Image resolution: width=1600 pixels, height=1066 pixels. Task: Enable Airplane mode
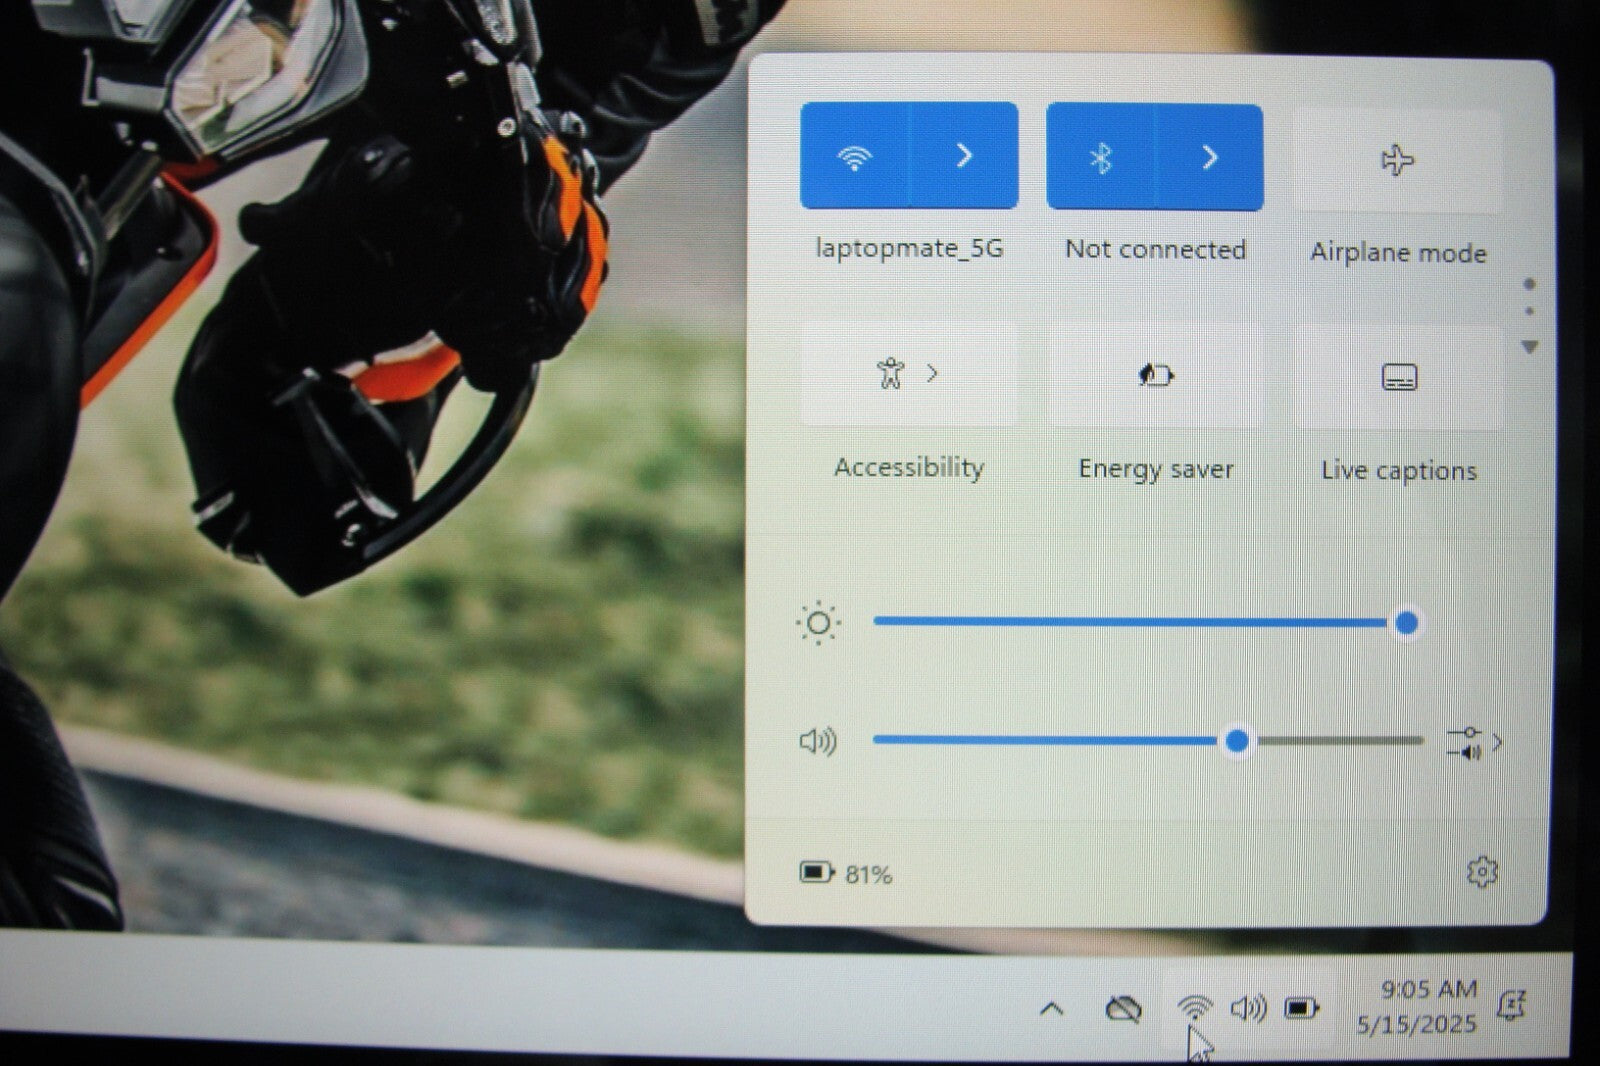pyautogui.click(x=1397, y=161)
